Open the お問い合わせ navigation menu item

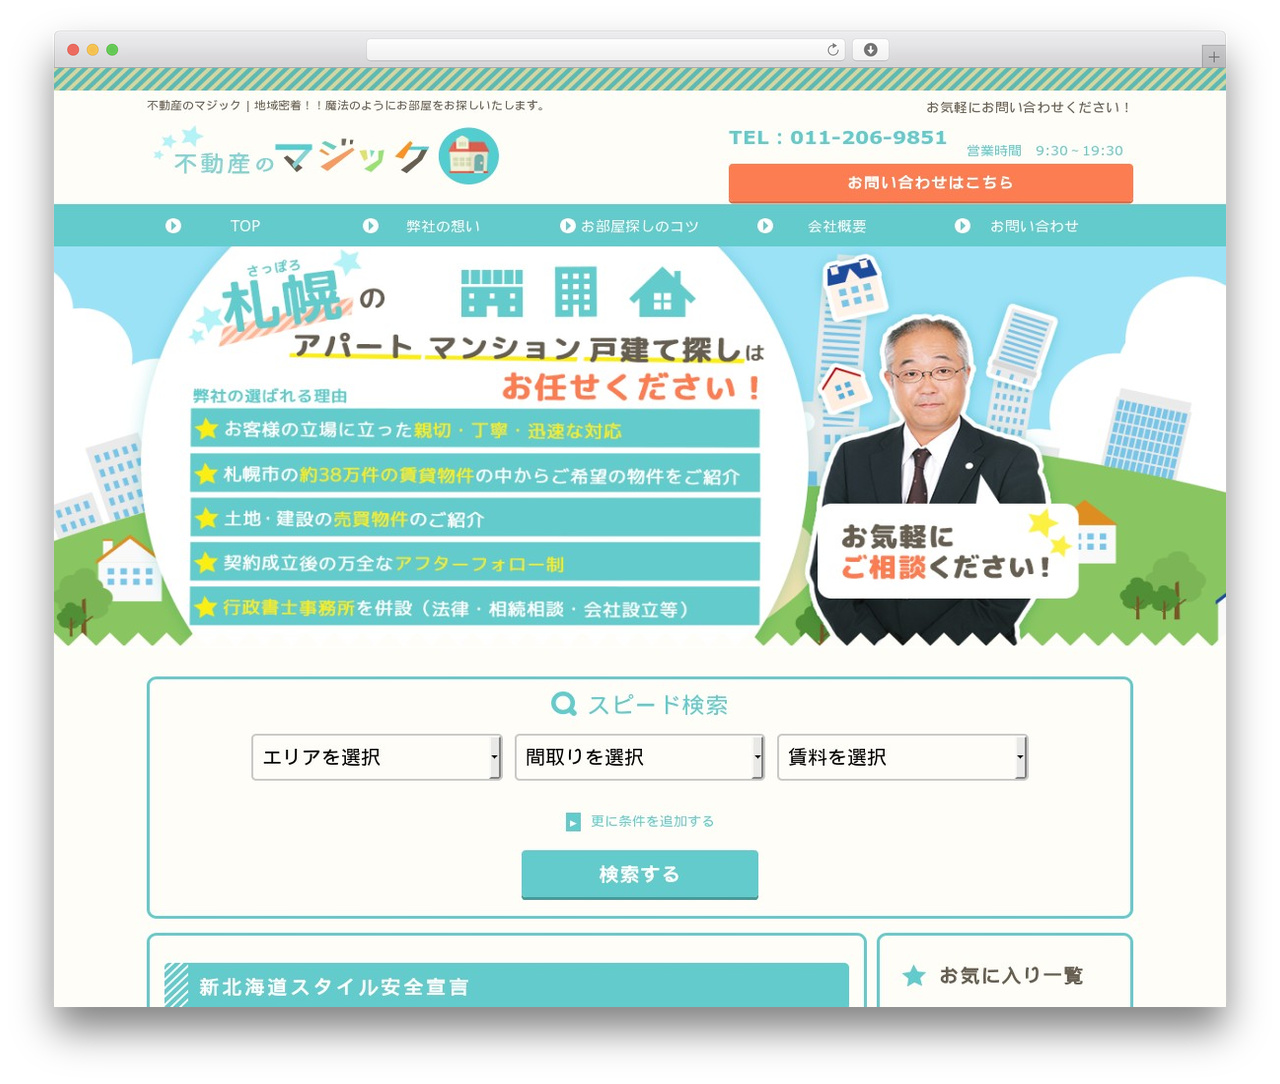(x=1034, y=226)
